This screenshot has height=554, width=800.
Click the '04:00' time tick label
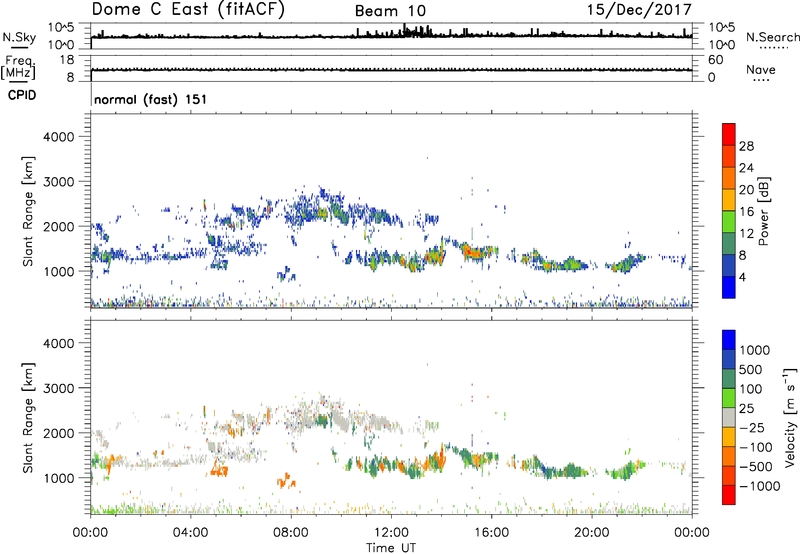click(191, 533)
